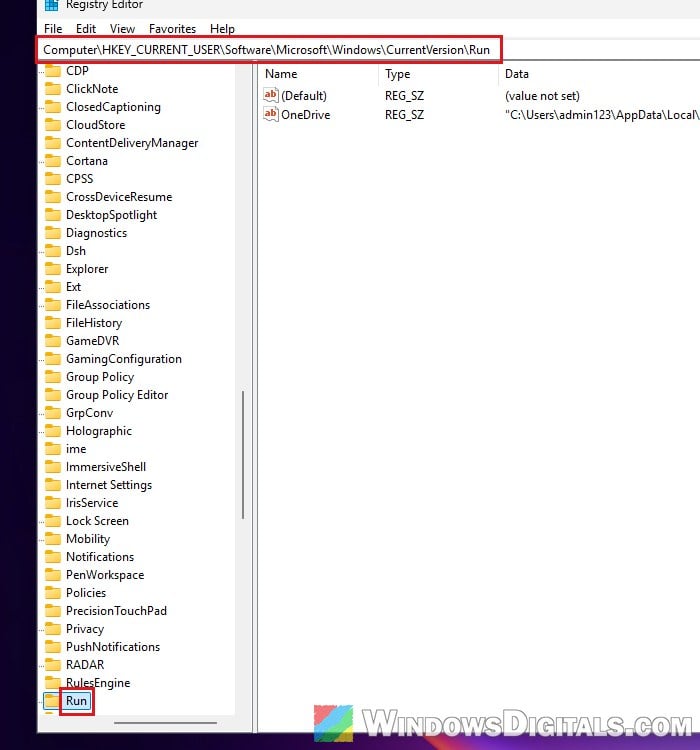The image size is (700, 750).
Task: Select the Notifications key
Action: click(100, 557)
